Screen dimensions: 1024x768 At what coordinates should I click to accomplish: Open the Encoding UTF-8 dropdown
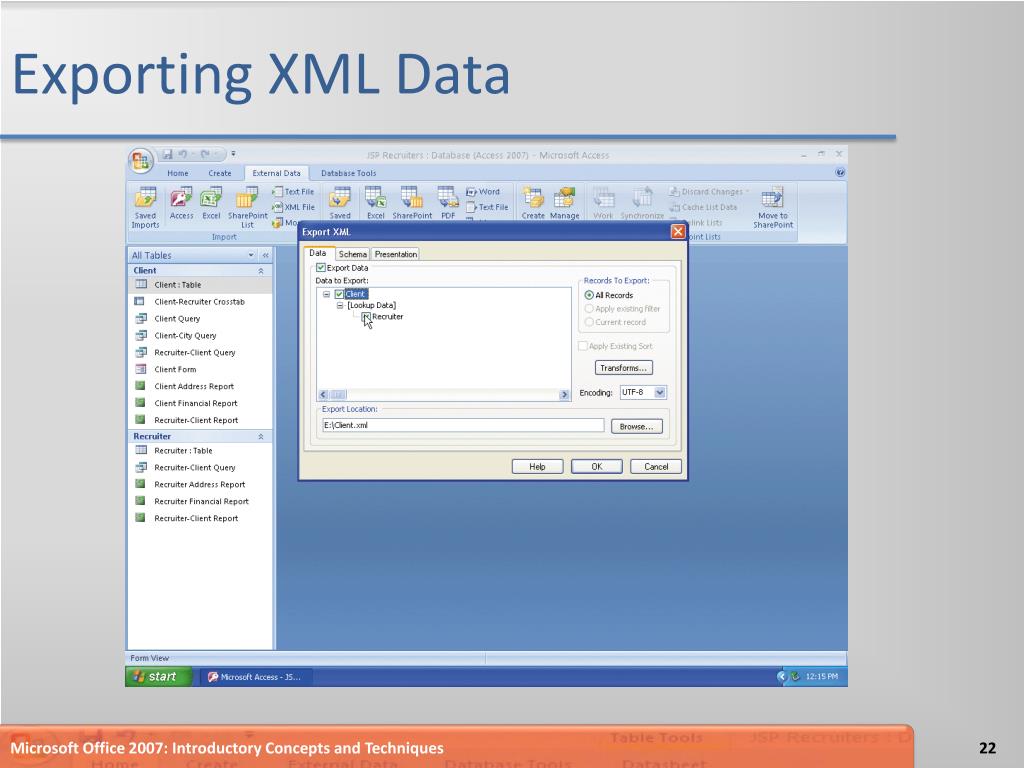click(x=660, y=392)
